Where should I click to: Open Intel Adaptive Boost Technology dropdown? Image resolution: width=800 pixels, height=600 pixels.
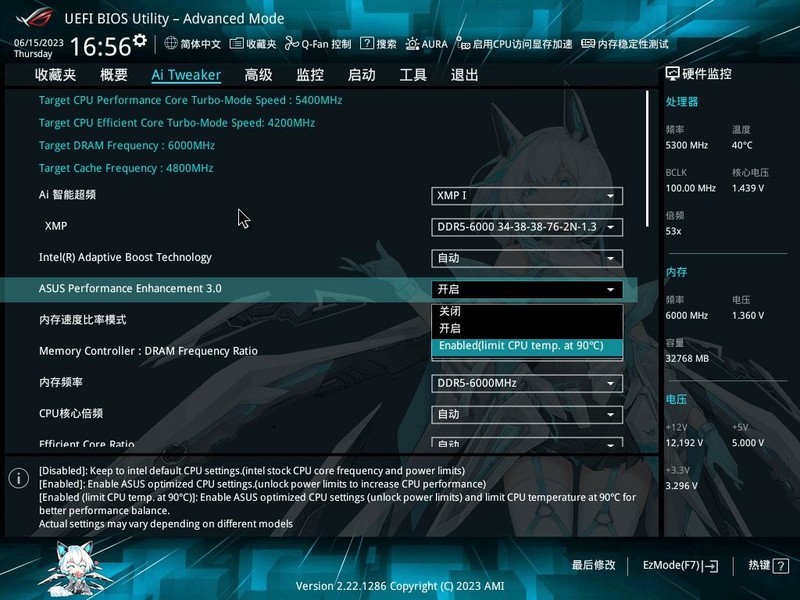[527, 258]
